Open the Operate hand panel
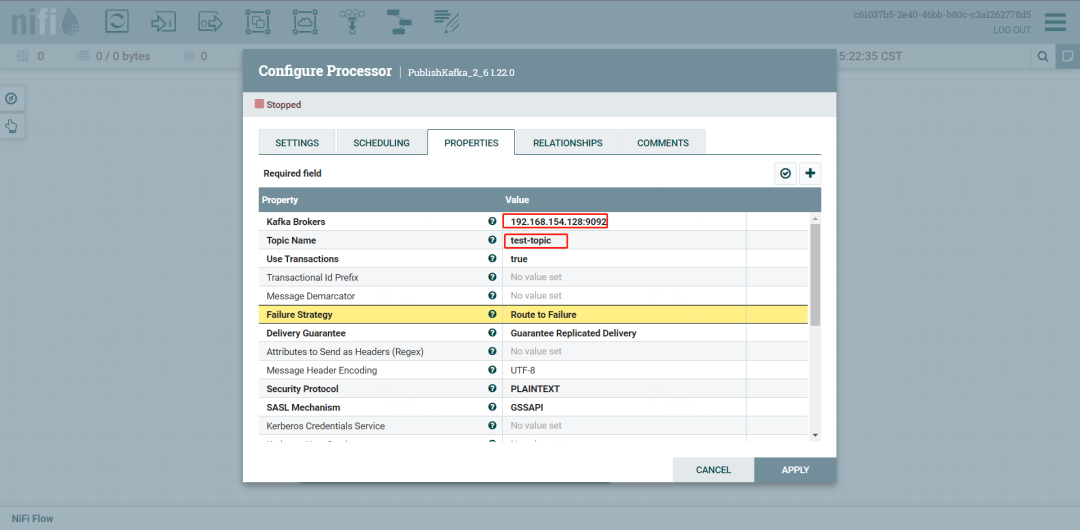 pos(10,125)
